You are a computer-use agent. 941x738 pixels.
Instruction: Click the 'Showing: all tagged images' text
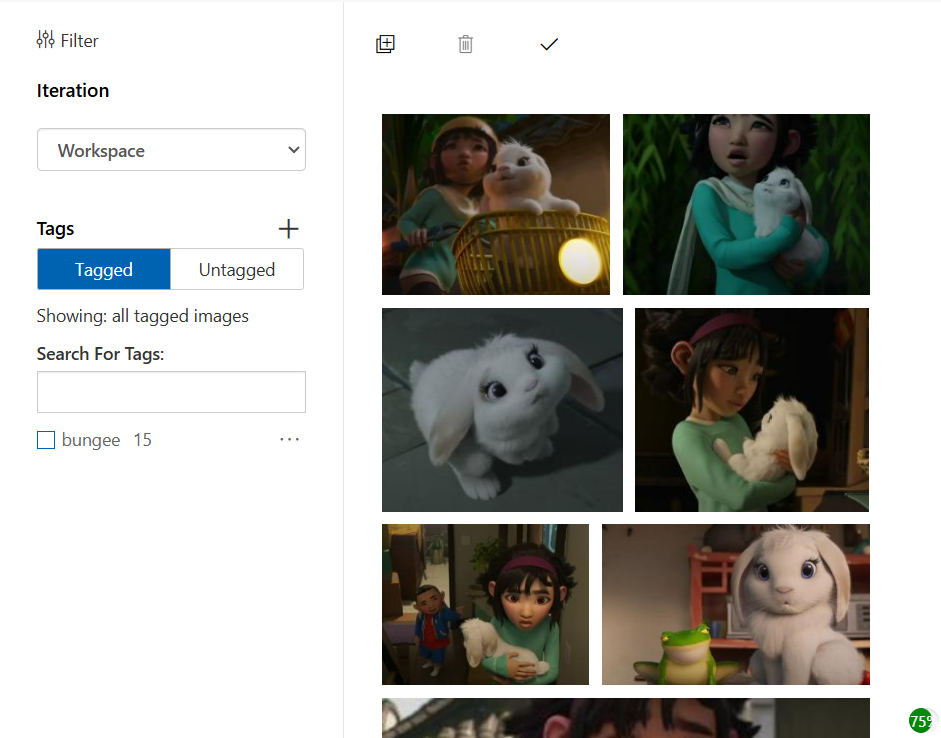tap(143, 316)
